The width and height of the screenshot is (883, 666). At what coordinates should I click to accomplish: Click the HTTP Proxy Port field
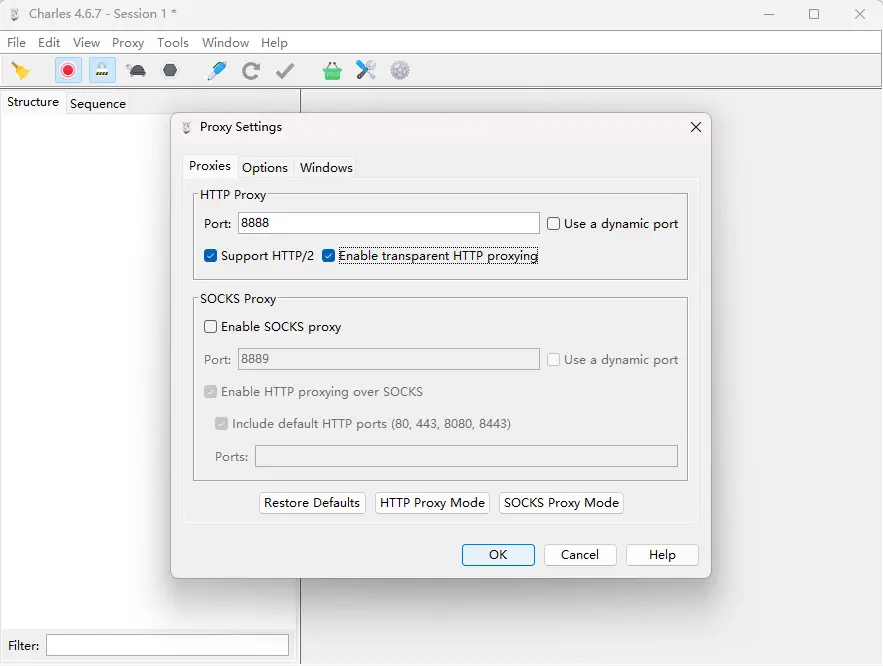[x=389, y=223]
